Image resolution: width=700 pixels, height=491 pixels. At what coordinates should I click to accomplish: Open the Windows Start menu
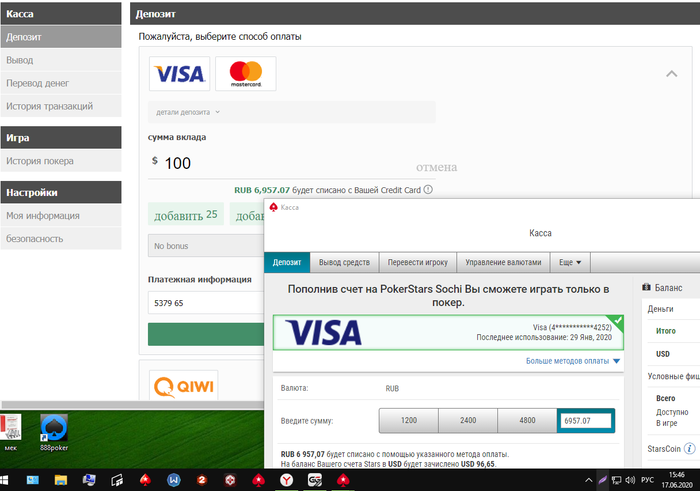4,480
